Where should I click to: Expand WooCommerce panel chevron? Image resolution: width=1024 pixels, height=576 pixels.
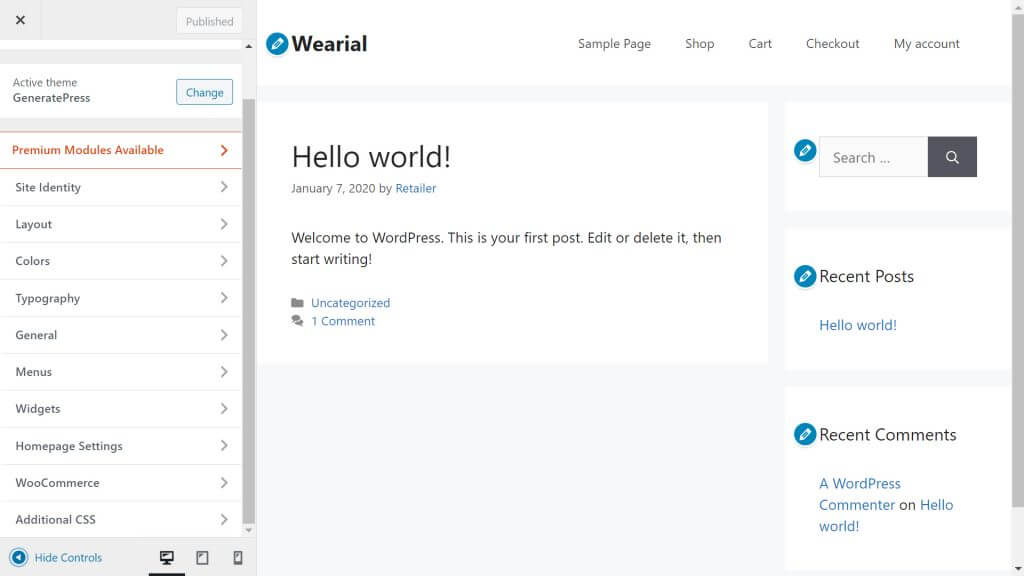(x=224, y=483)
